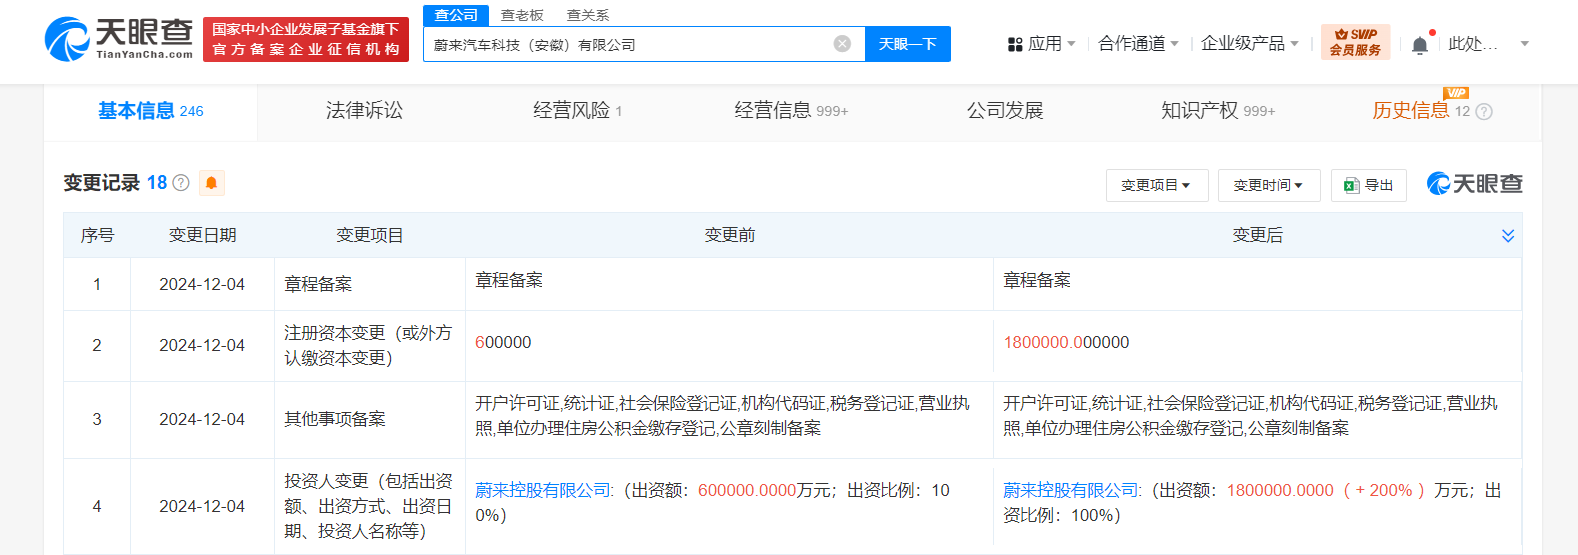Select 查关系 search tab
Screen dimensions: 1578x555
pyautogui.click(x=588, y=15)
